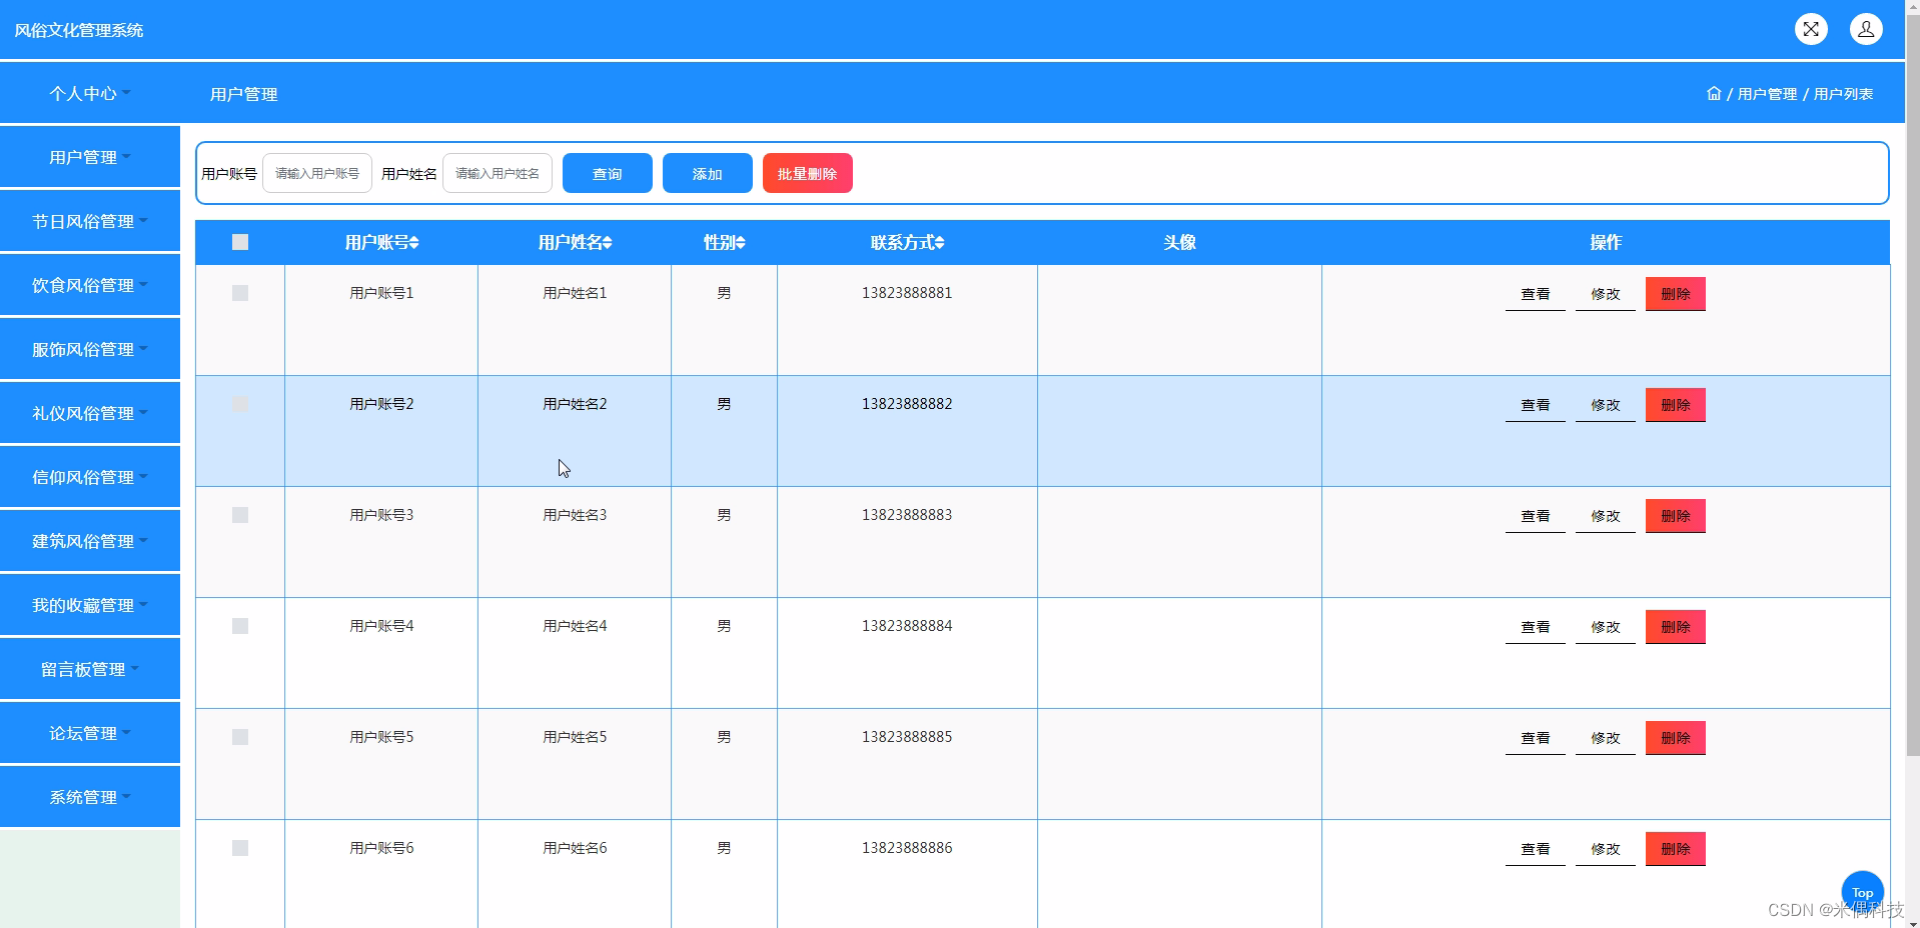Screen dimensions: 1920x928
Task: Edit 用户账号5 with 修改 button
Action: [x=1605, y=738]
